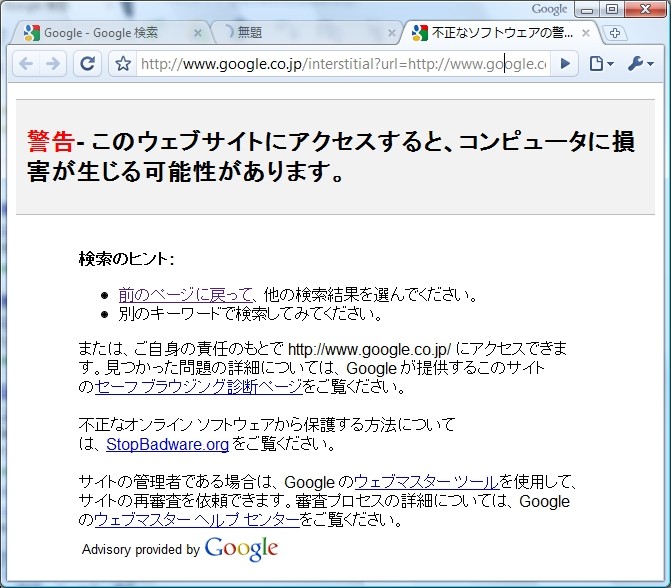Close the browser window with the red X
The height and width of the screenshot is (588, 671).
click(646, 9)
